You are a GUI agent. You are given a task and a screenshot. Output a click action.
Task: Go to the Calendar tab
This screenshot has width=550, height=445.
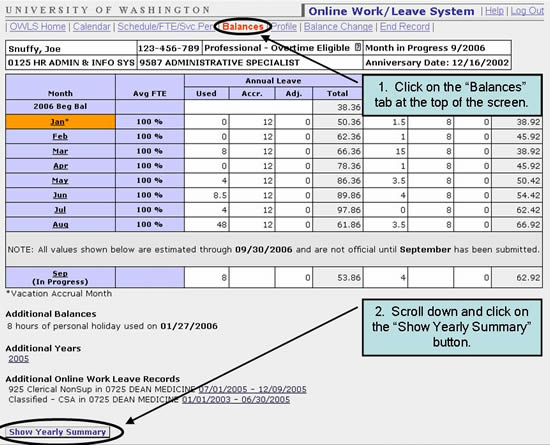[x=92, y=27]
